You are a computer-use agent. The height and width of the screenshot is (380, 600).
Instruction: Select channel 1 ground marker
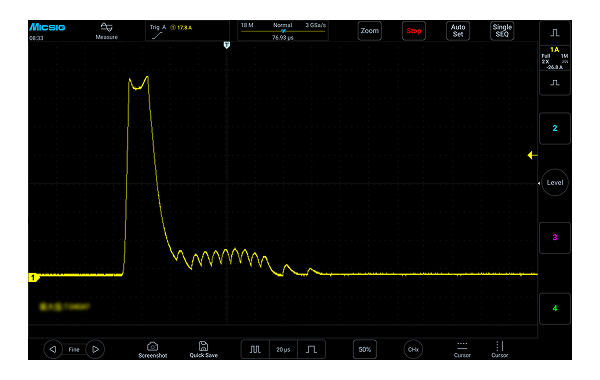pyautogui.click(x=34, y=278)
